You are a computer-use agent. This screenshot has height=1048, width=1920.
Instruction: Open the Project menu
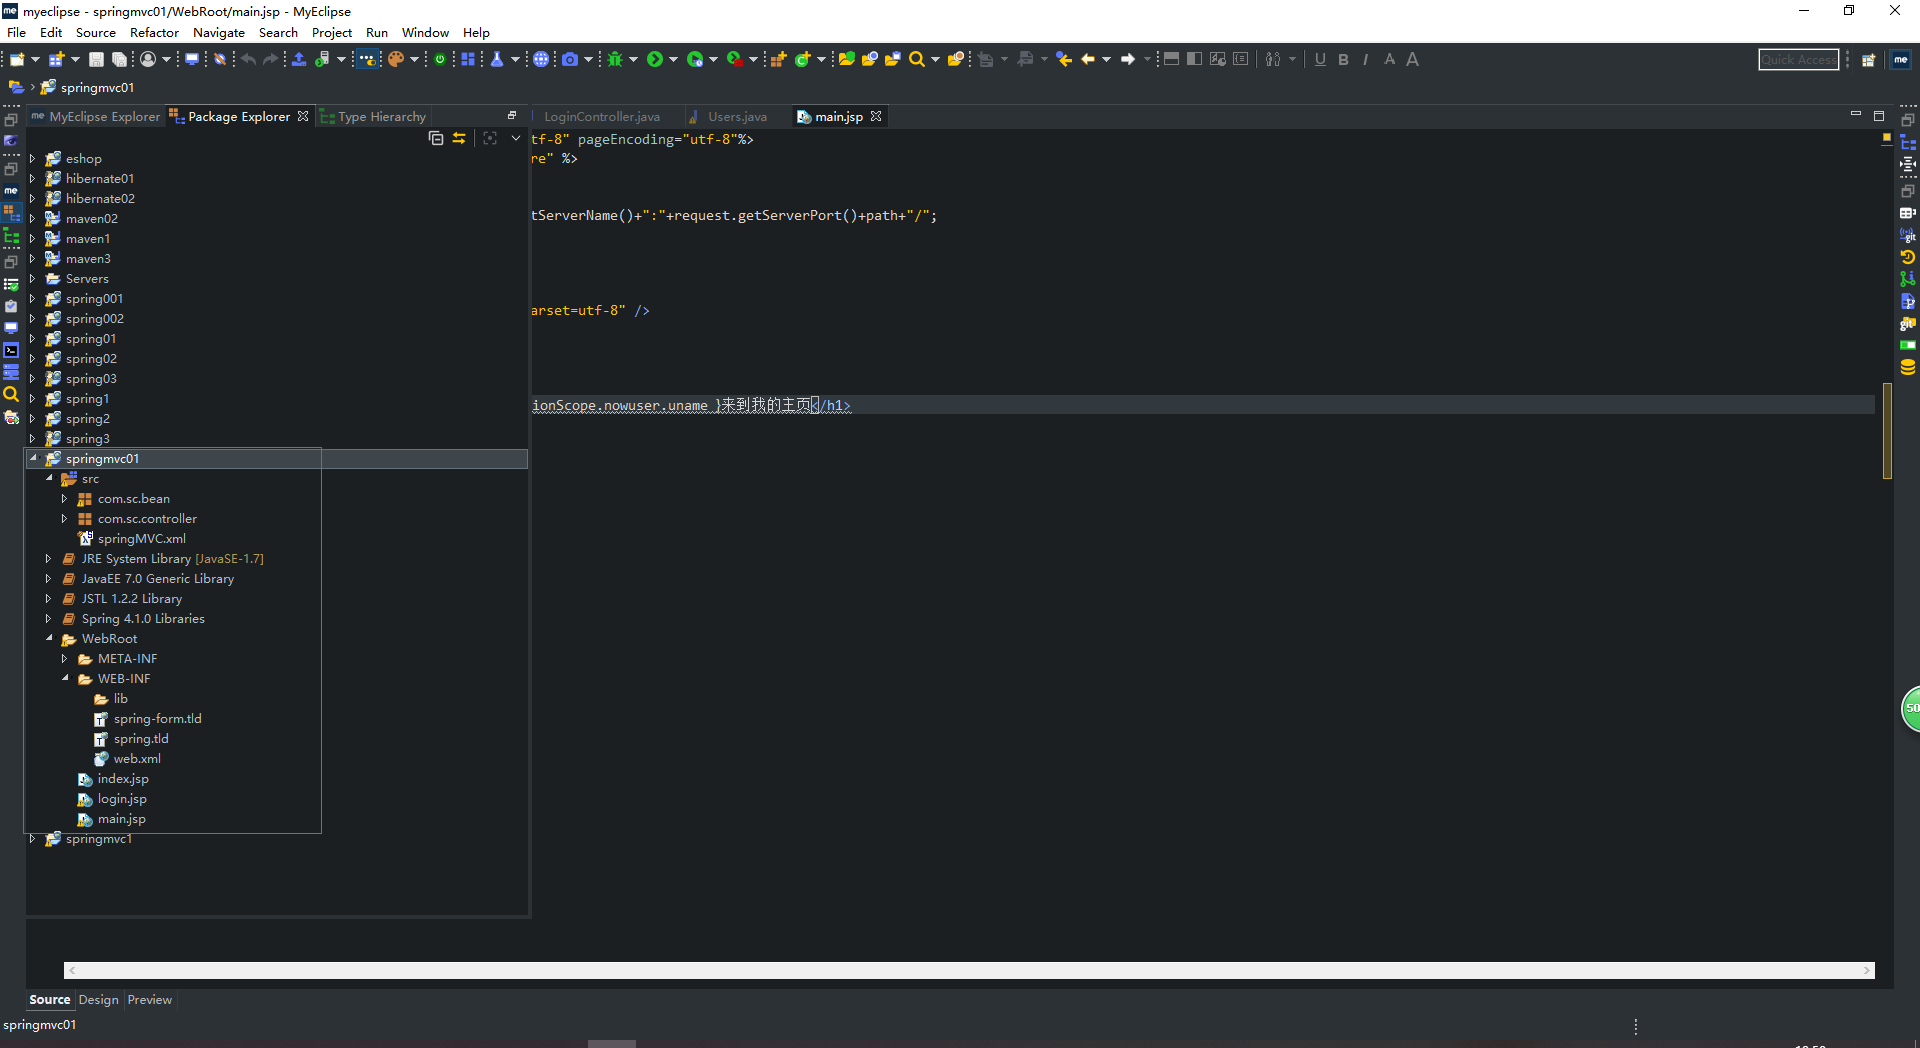point(332,32)
